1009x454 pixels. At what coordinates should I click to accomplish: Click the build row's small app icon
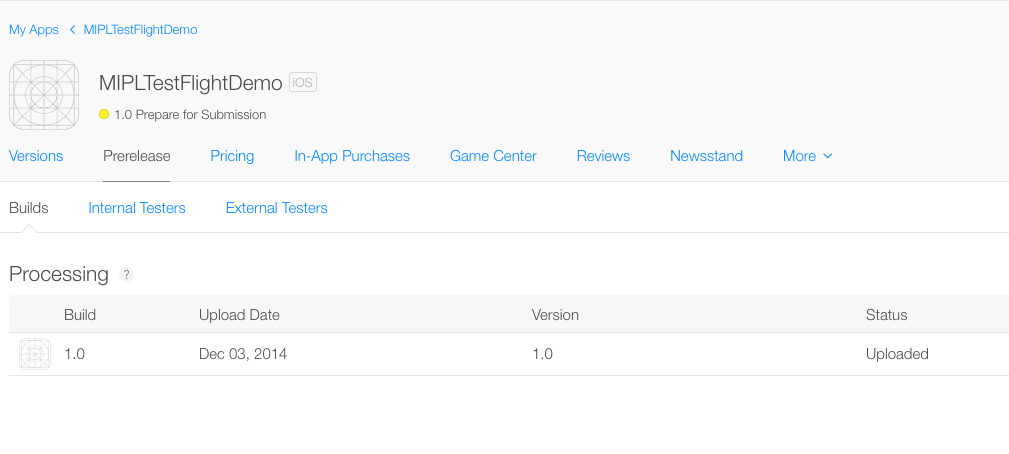tap(35, 354)
